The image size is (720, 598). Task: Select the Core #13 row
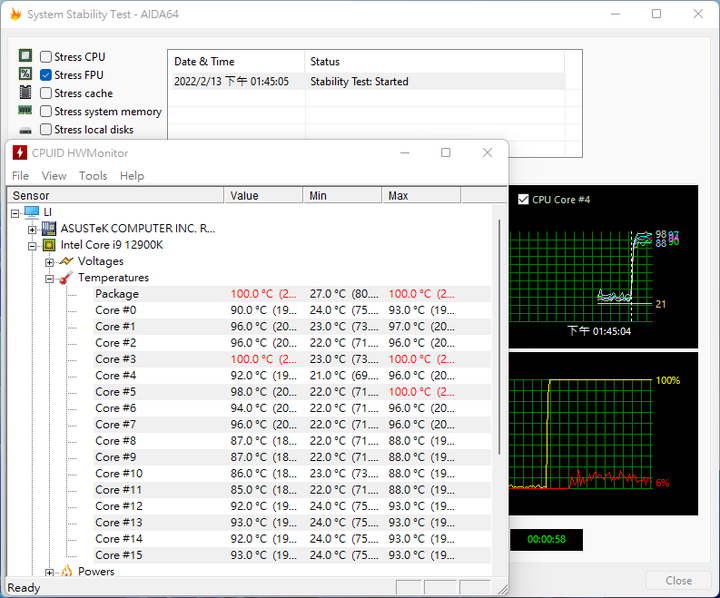(292, 522)
